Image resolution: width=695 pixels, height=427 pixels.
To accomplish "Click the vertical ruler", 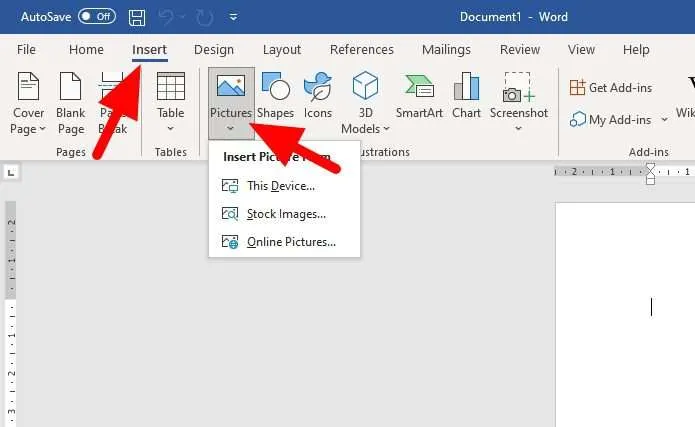I will point(11,314).
